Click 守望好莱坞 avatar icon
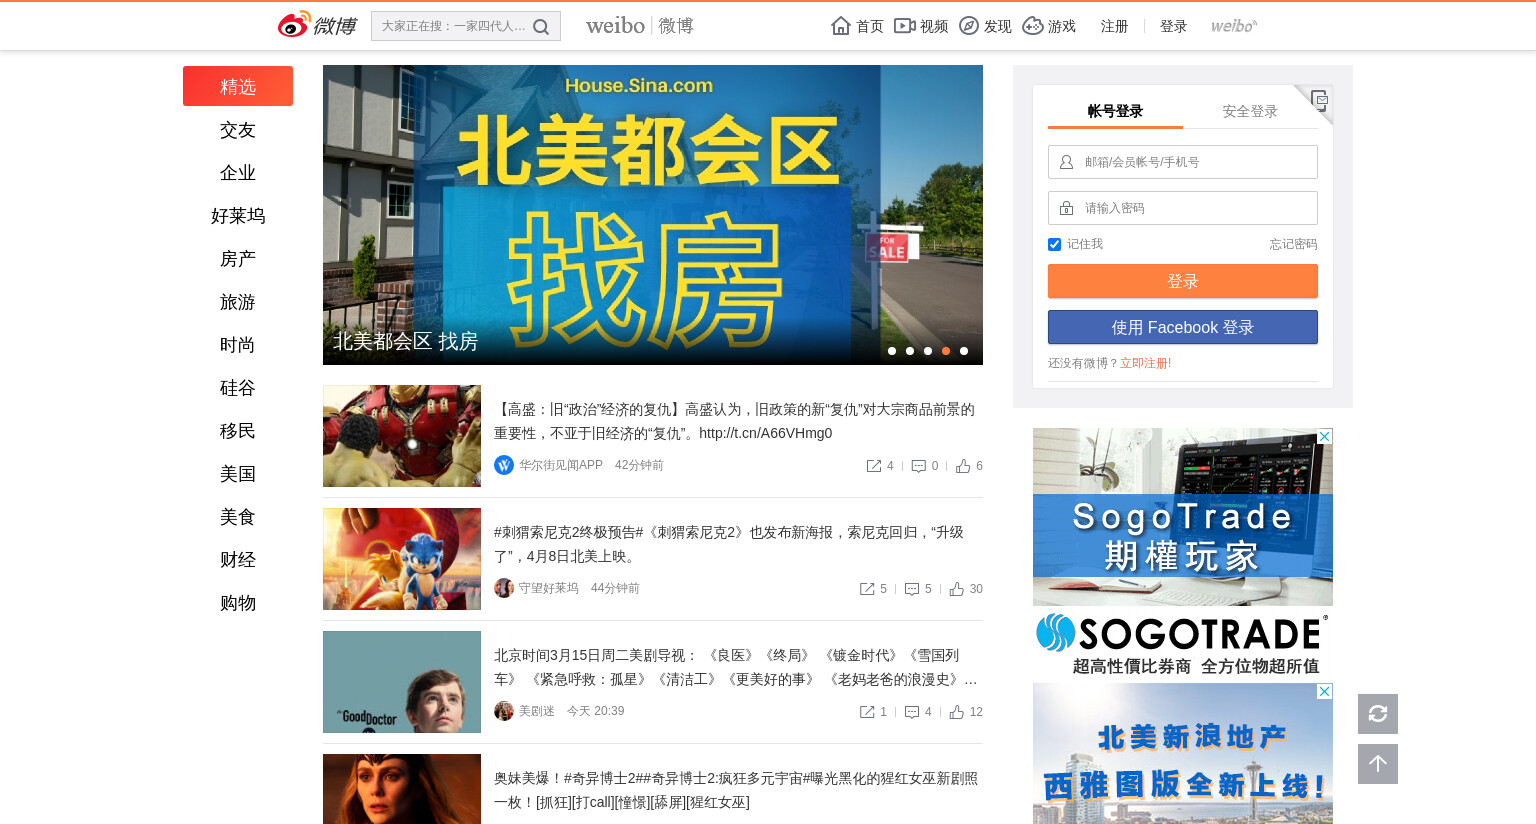 pyautogui.click(x=504, y=588)
